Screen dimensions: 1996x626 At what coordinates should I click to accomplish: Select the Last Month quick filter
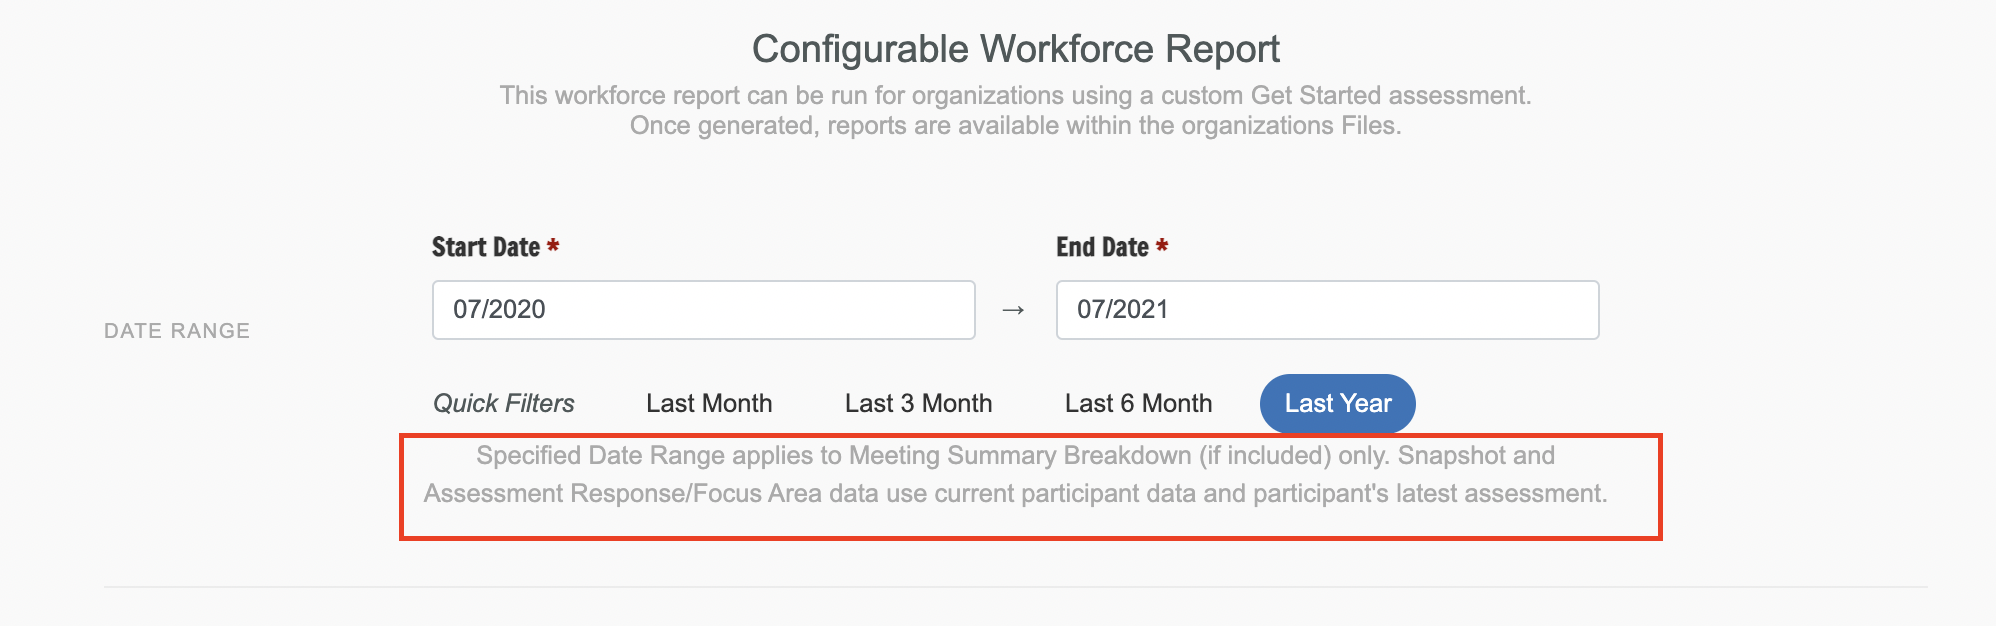pos(709,404)
